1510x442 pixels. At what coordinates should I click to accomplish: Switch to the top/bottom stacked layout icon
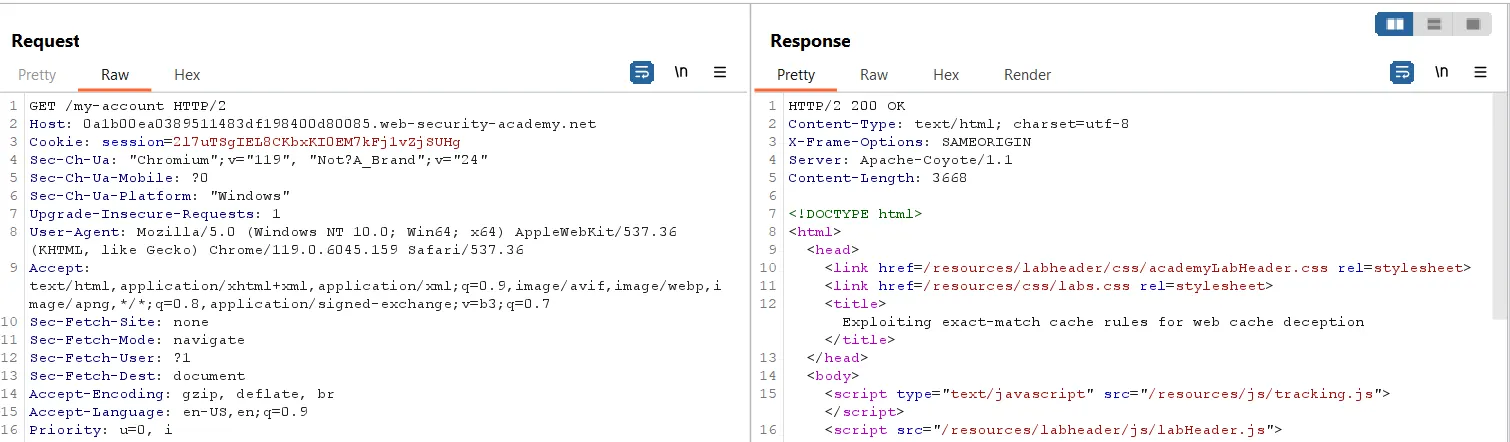[x=1433, y=24]
